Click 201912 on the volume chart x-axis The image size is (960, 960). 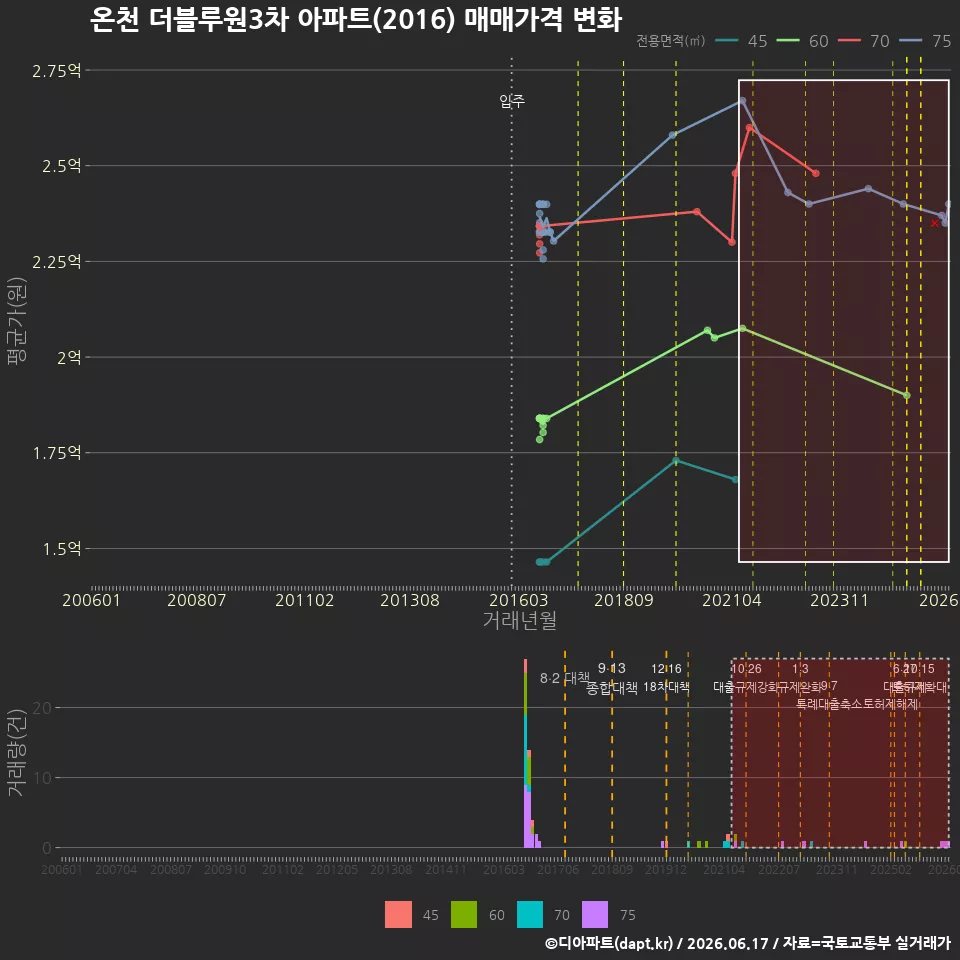pos(666,869)
